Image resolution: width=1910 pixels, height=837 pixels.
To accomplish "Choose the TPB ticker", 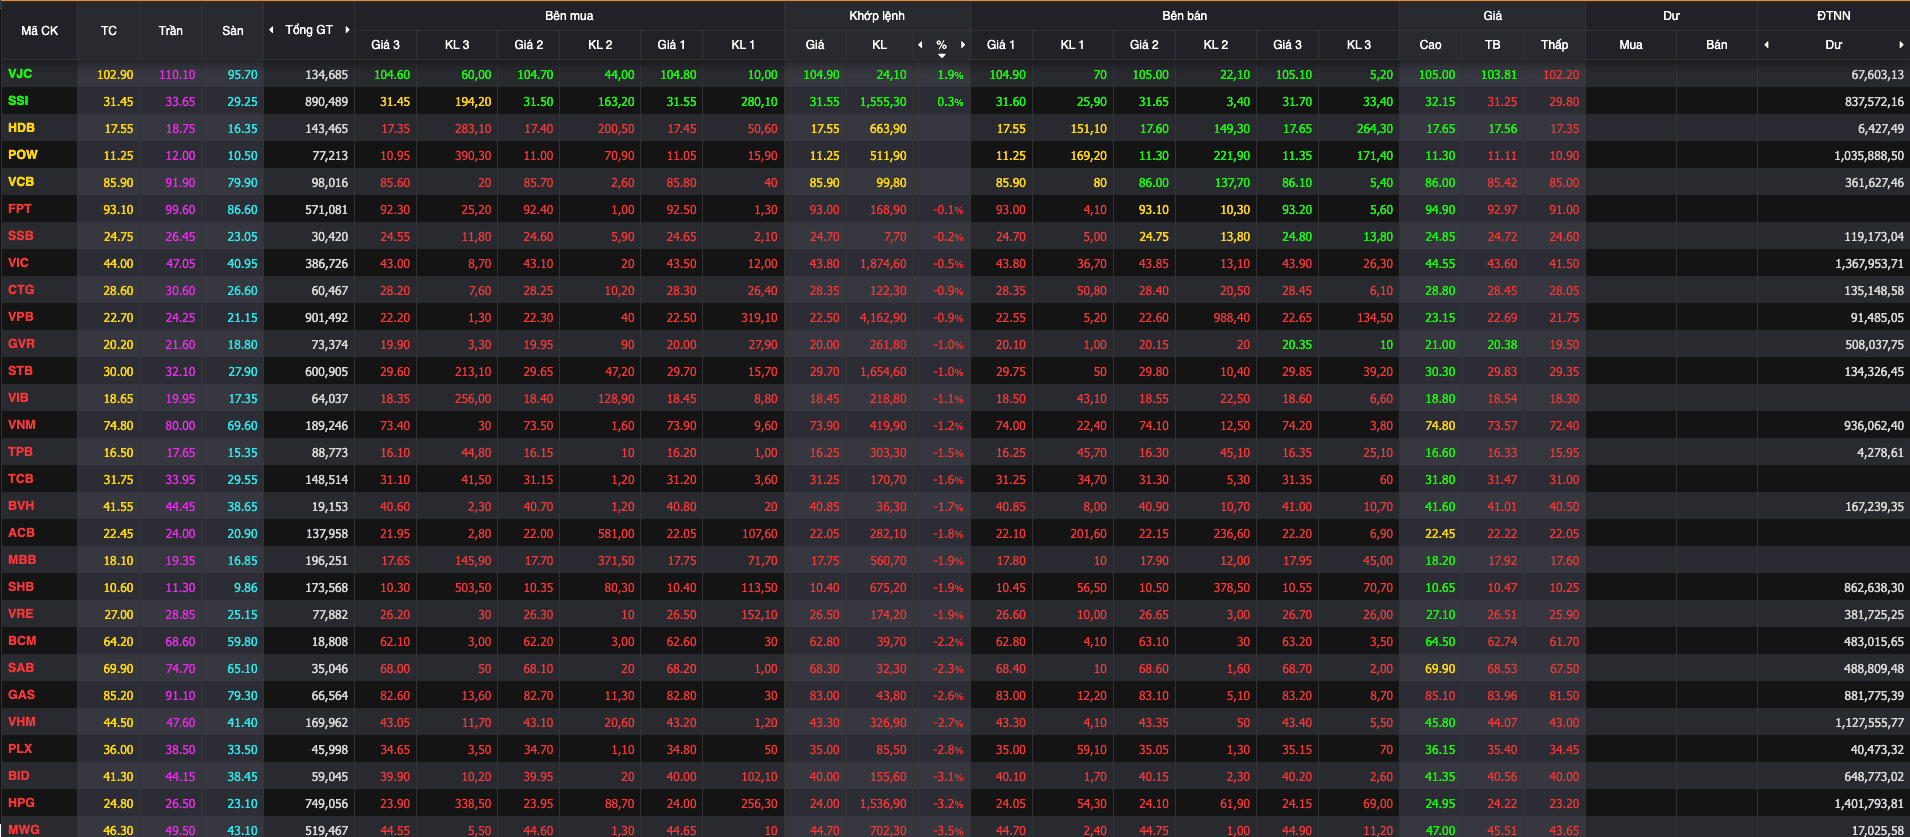I will click(x=20, y=452).
